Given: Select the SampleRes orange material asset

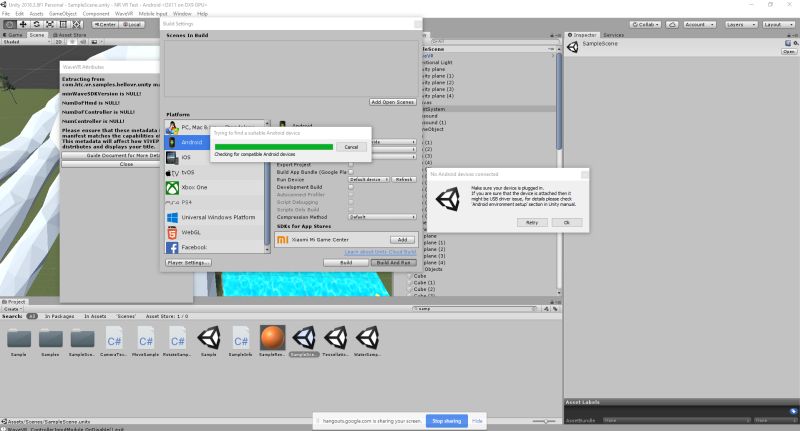Looking at the screenshot, I should point(272,341).
